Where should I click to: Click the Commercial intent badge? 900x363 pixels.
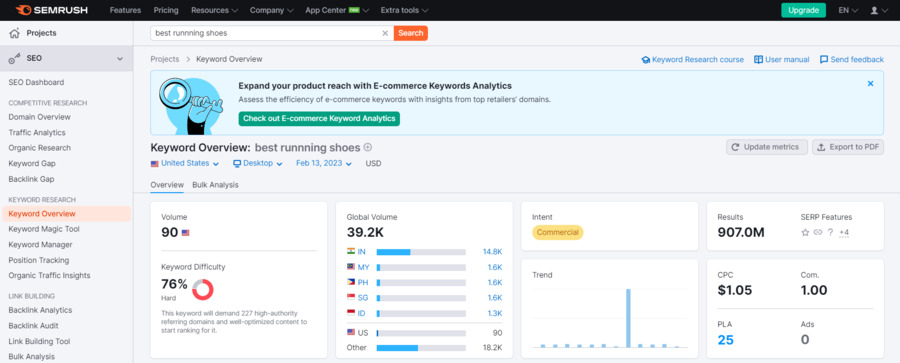pos(557,233)
